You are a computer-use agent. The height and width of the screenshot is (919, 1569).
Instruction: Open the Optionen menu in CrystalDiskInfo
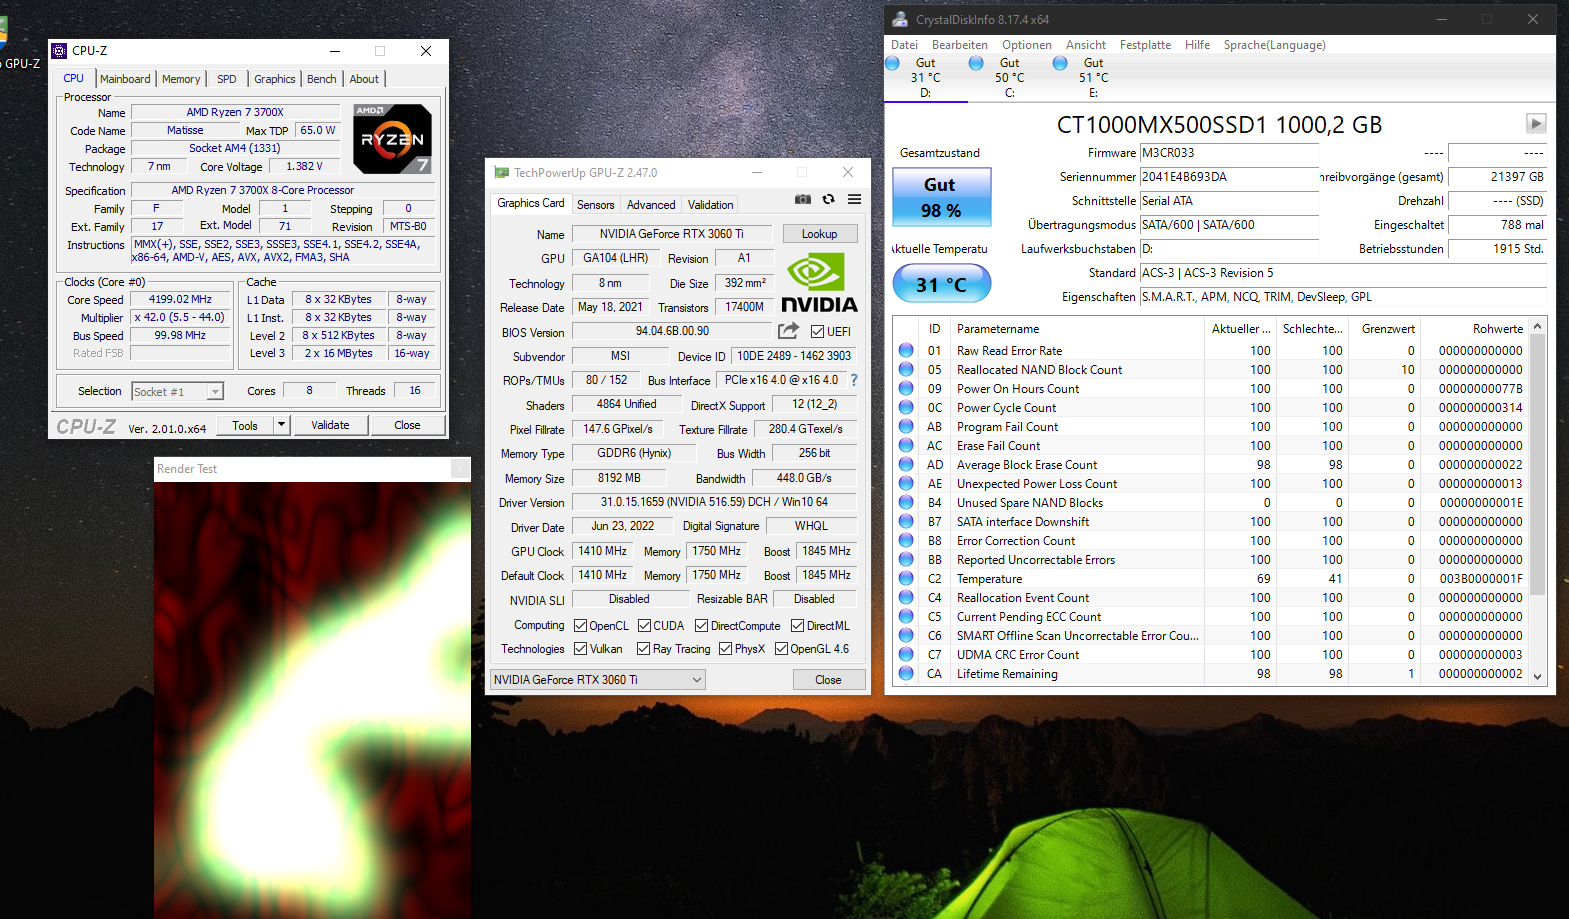tap(1026, 45)
